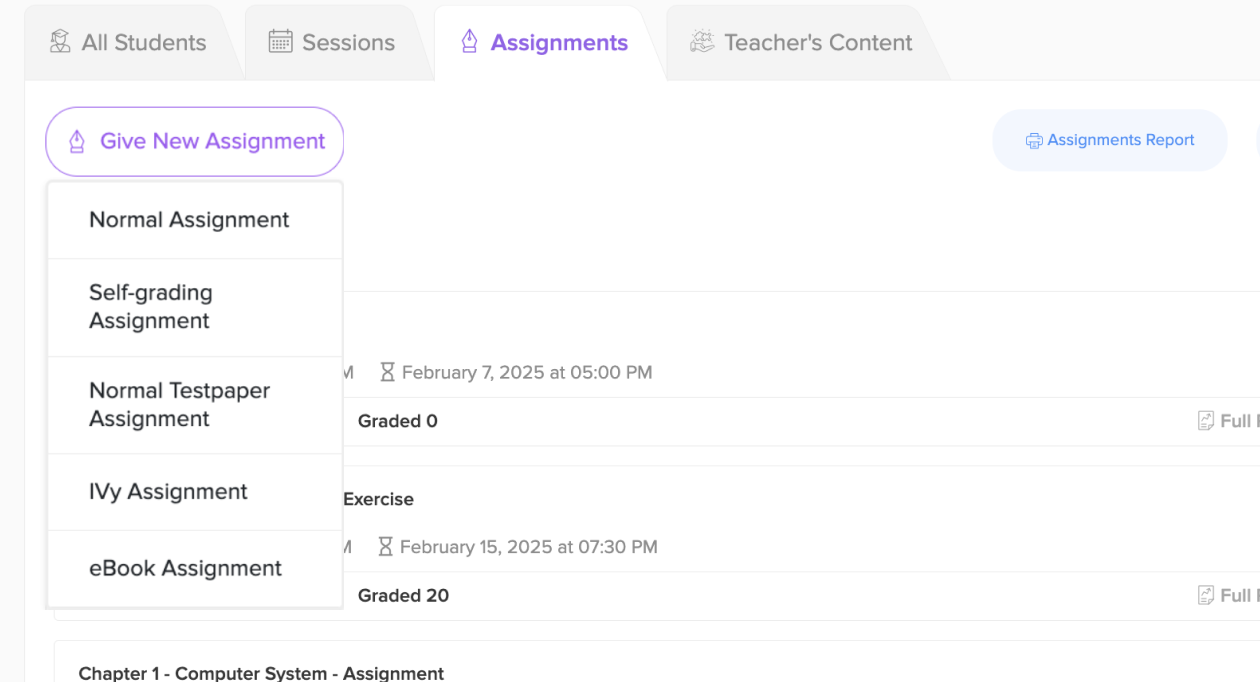Click the hourglass icon beside February 15 deadline
The width and height of the screenshot is (1260, 682).
click(x=386, y=547)
